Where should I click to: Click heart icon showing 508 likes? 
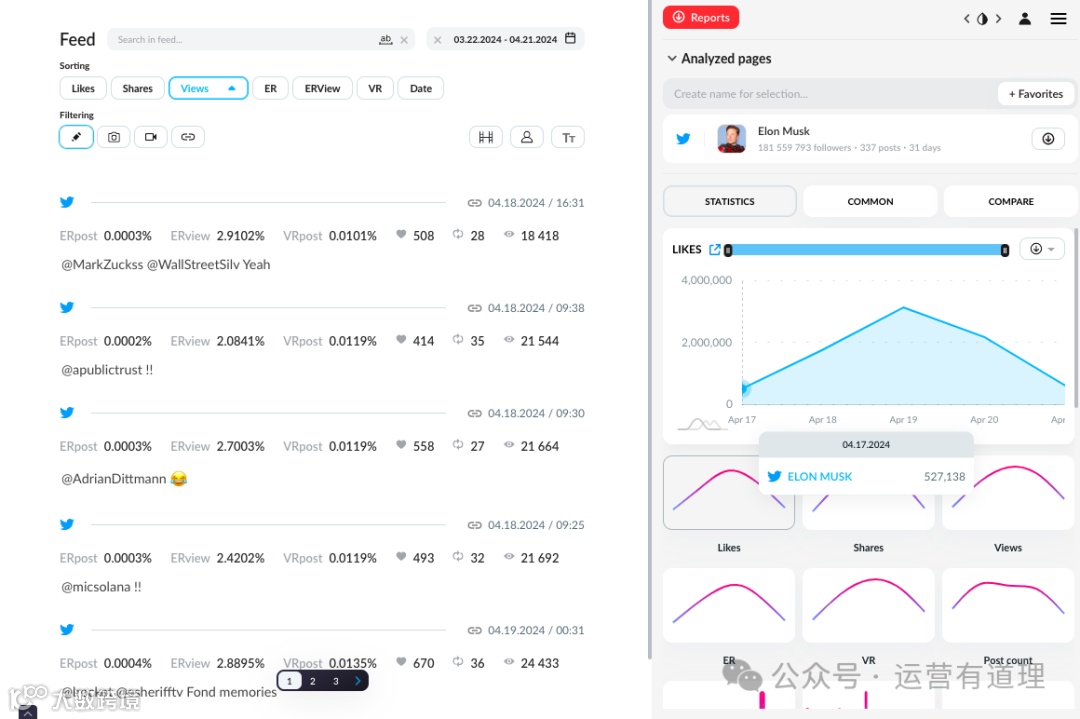[401, 234]
